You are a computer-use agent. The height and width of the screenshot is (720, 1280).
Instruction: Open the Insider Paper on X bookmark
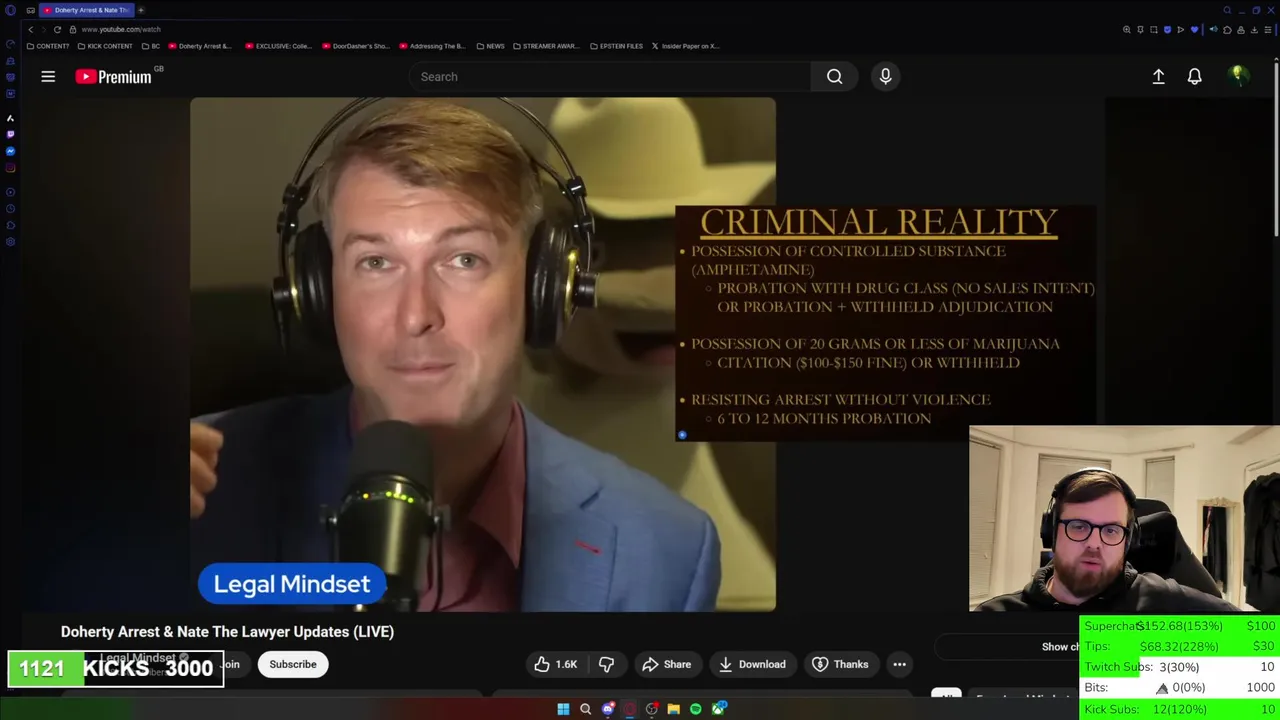tap(686, 46)
